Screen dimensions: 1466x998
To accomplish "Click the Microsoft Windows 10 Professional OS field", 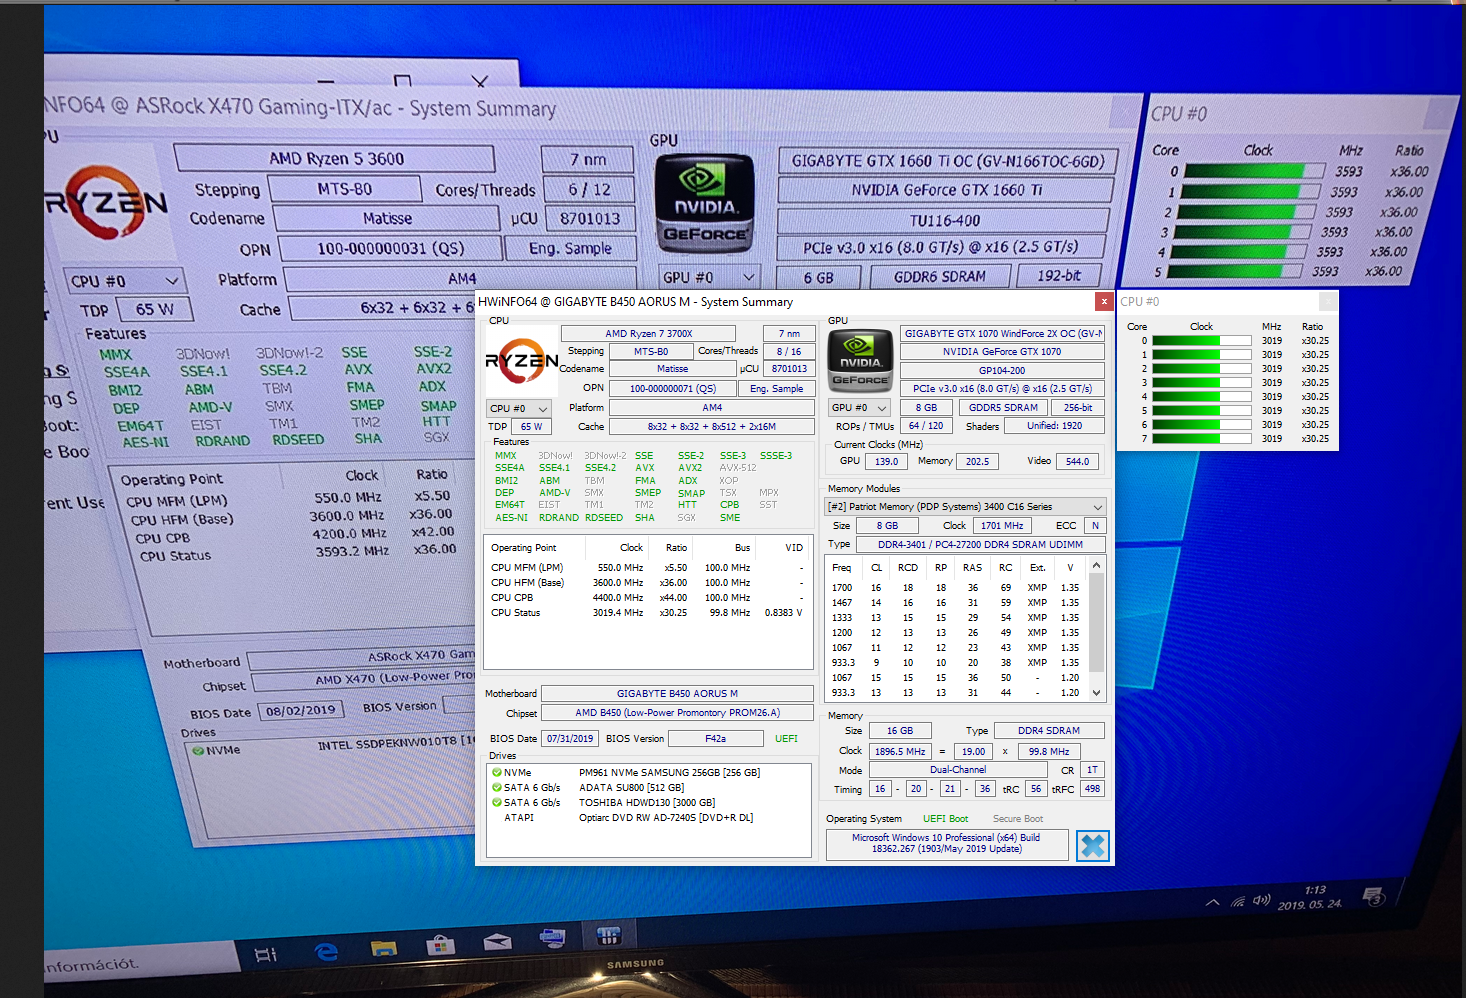I will click(x=946, y=843).
